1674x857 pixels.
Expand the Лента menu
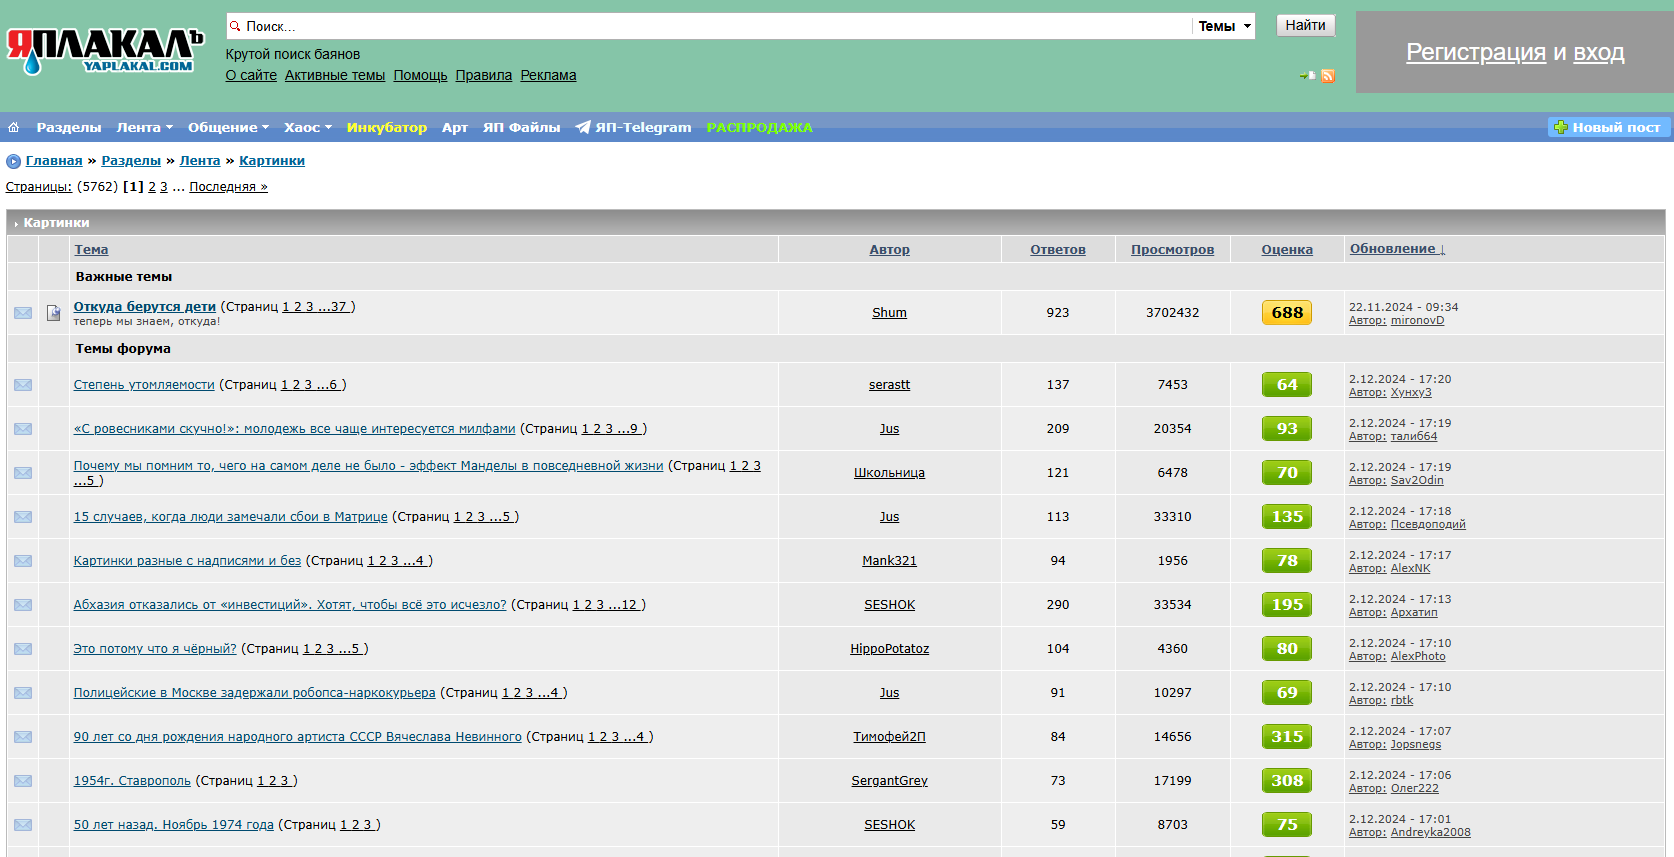(x=144, y=127)
